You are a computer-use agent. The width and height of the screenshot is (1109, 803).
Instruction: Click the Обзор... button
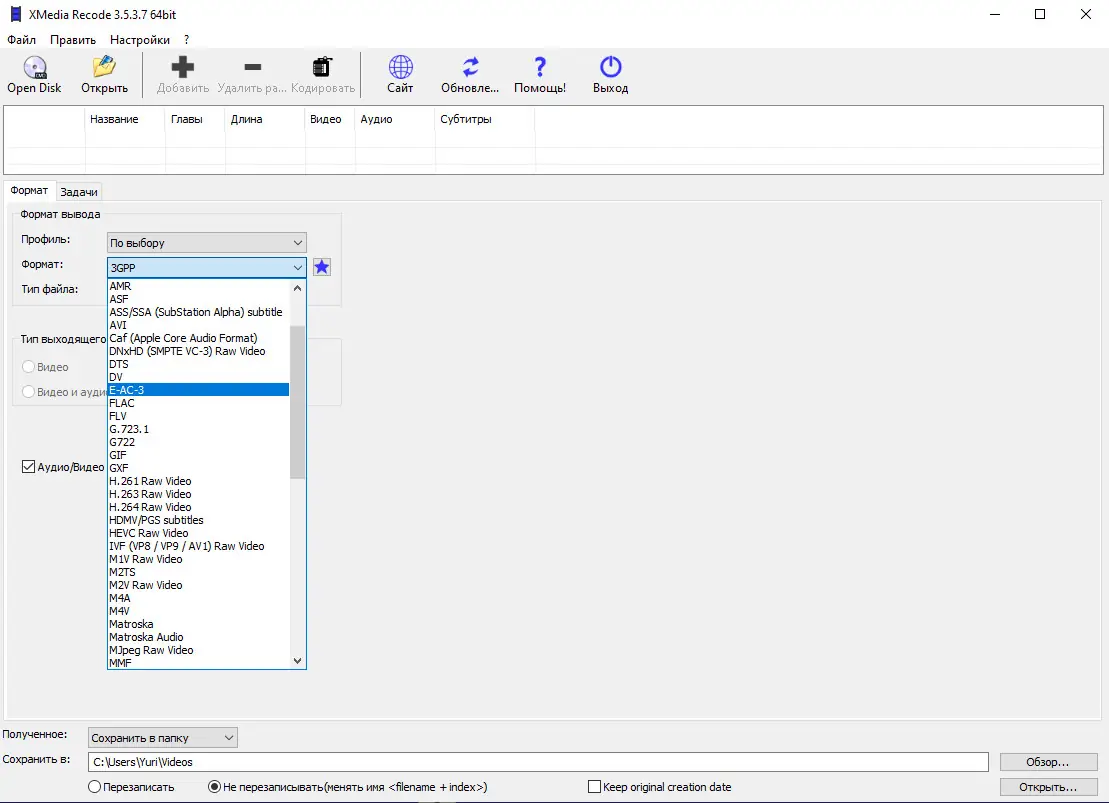(x=1047, y=762)
